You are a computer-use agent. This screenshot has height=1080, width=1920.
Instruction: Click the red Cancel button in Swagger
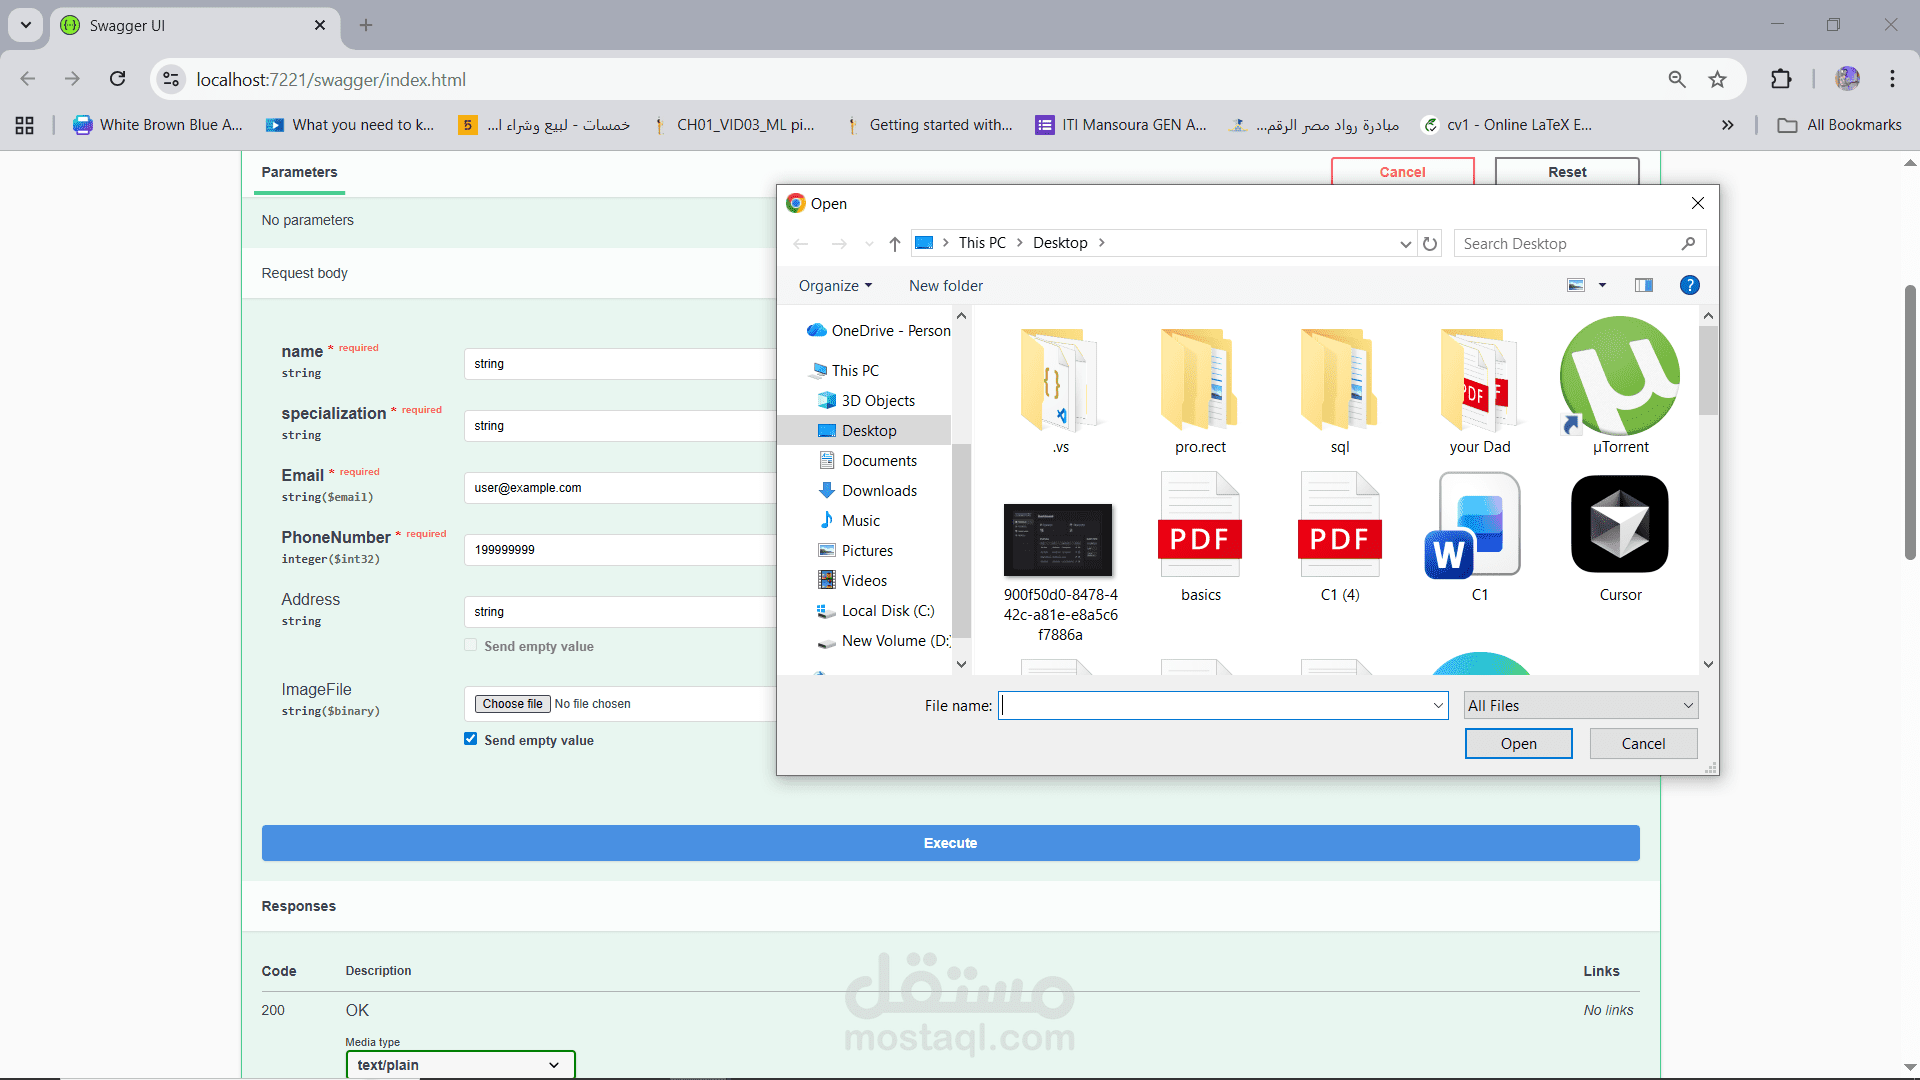1402,172
